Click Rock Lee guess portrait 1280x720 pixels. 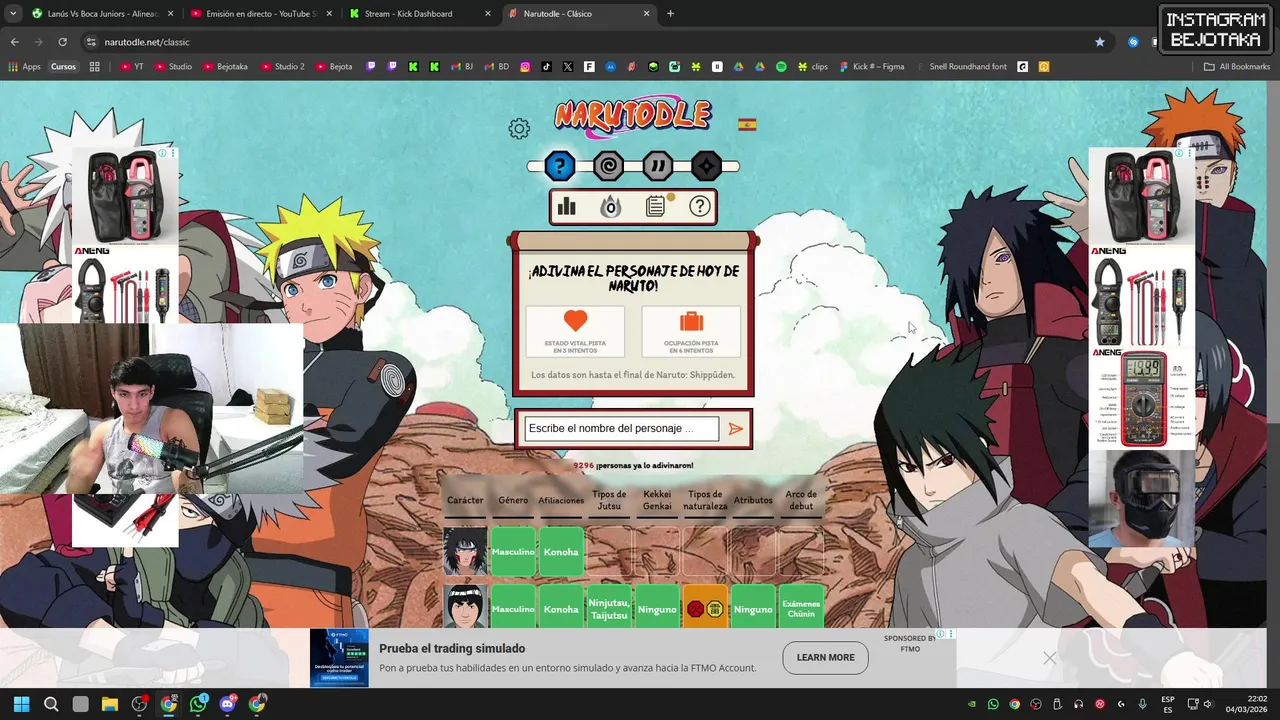coord(465,607)
